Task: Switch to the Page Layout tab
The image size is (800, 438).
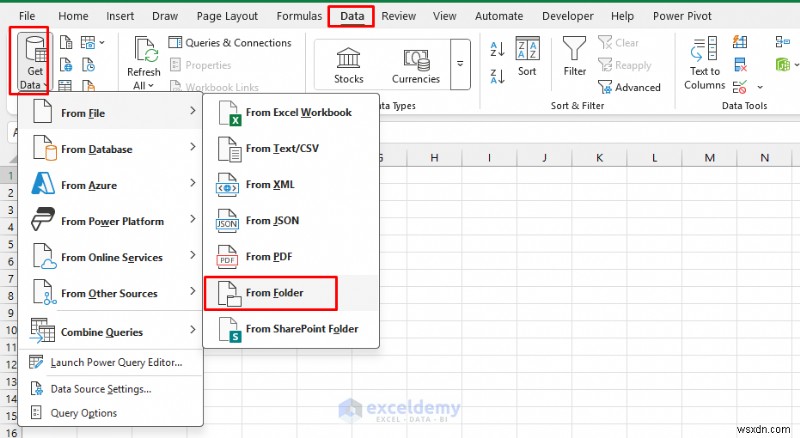Action: coord(227,16)
